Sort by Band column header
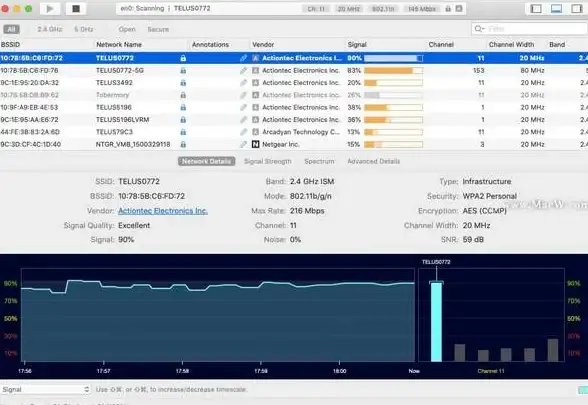588x405 pixels. 557,45
